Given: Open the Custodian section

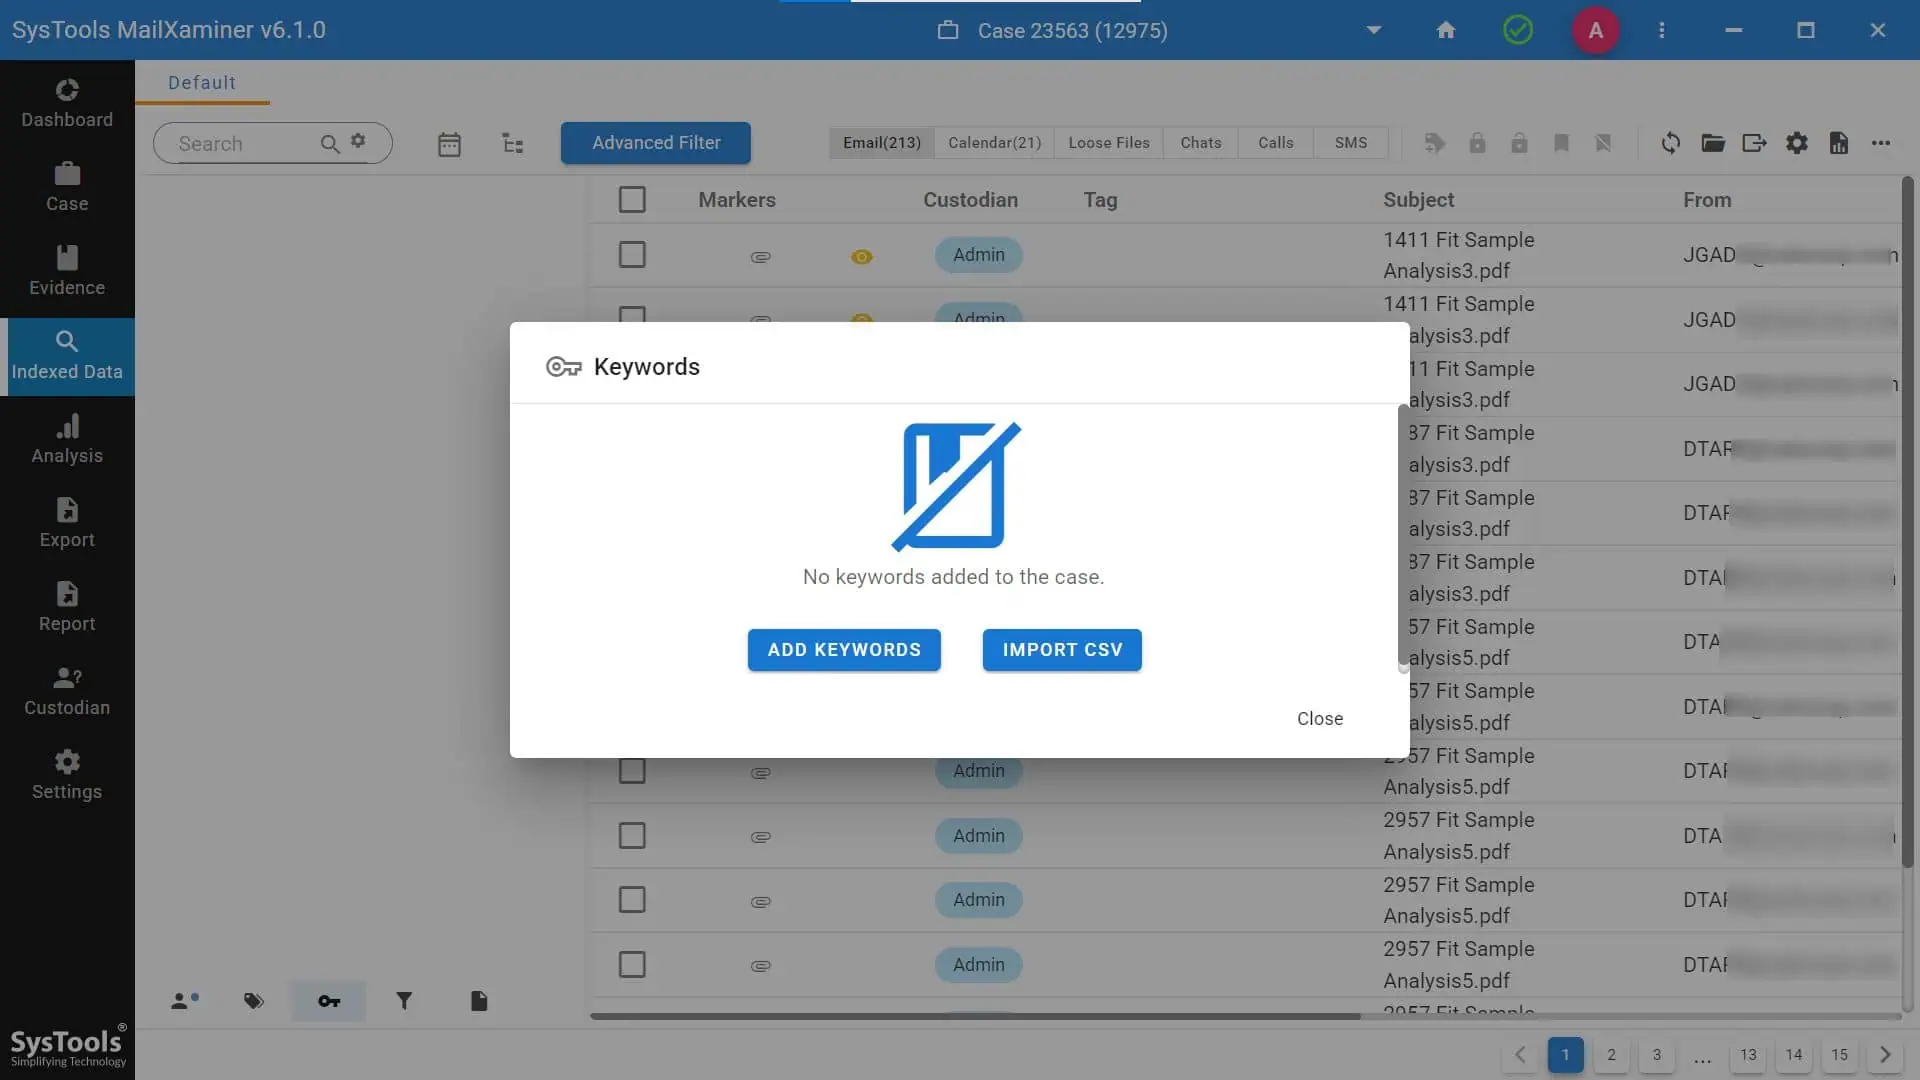Looking at the screenshot, I should (x=67, y=692).
